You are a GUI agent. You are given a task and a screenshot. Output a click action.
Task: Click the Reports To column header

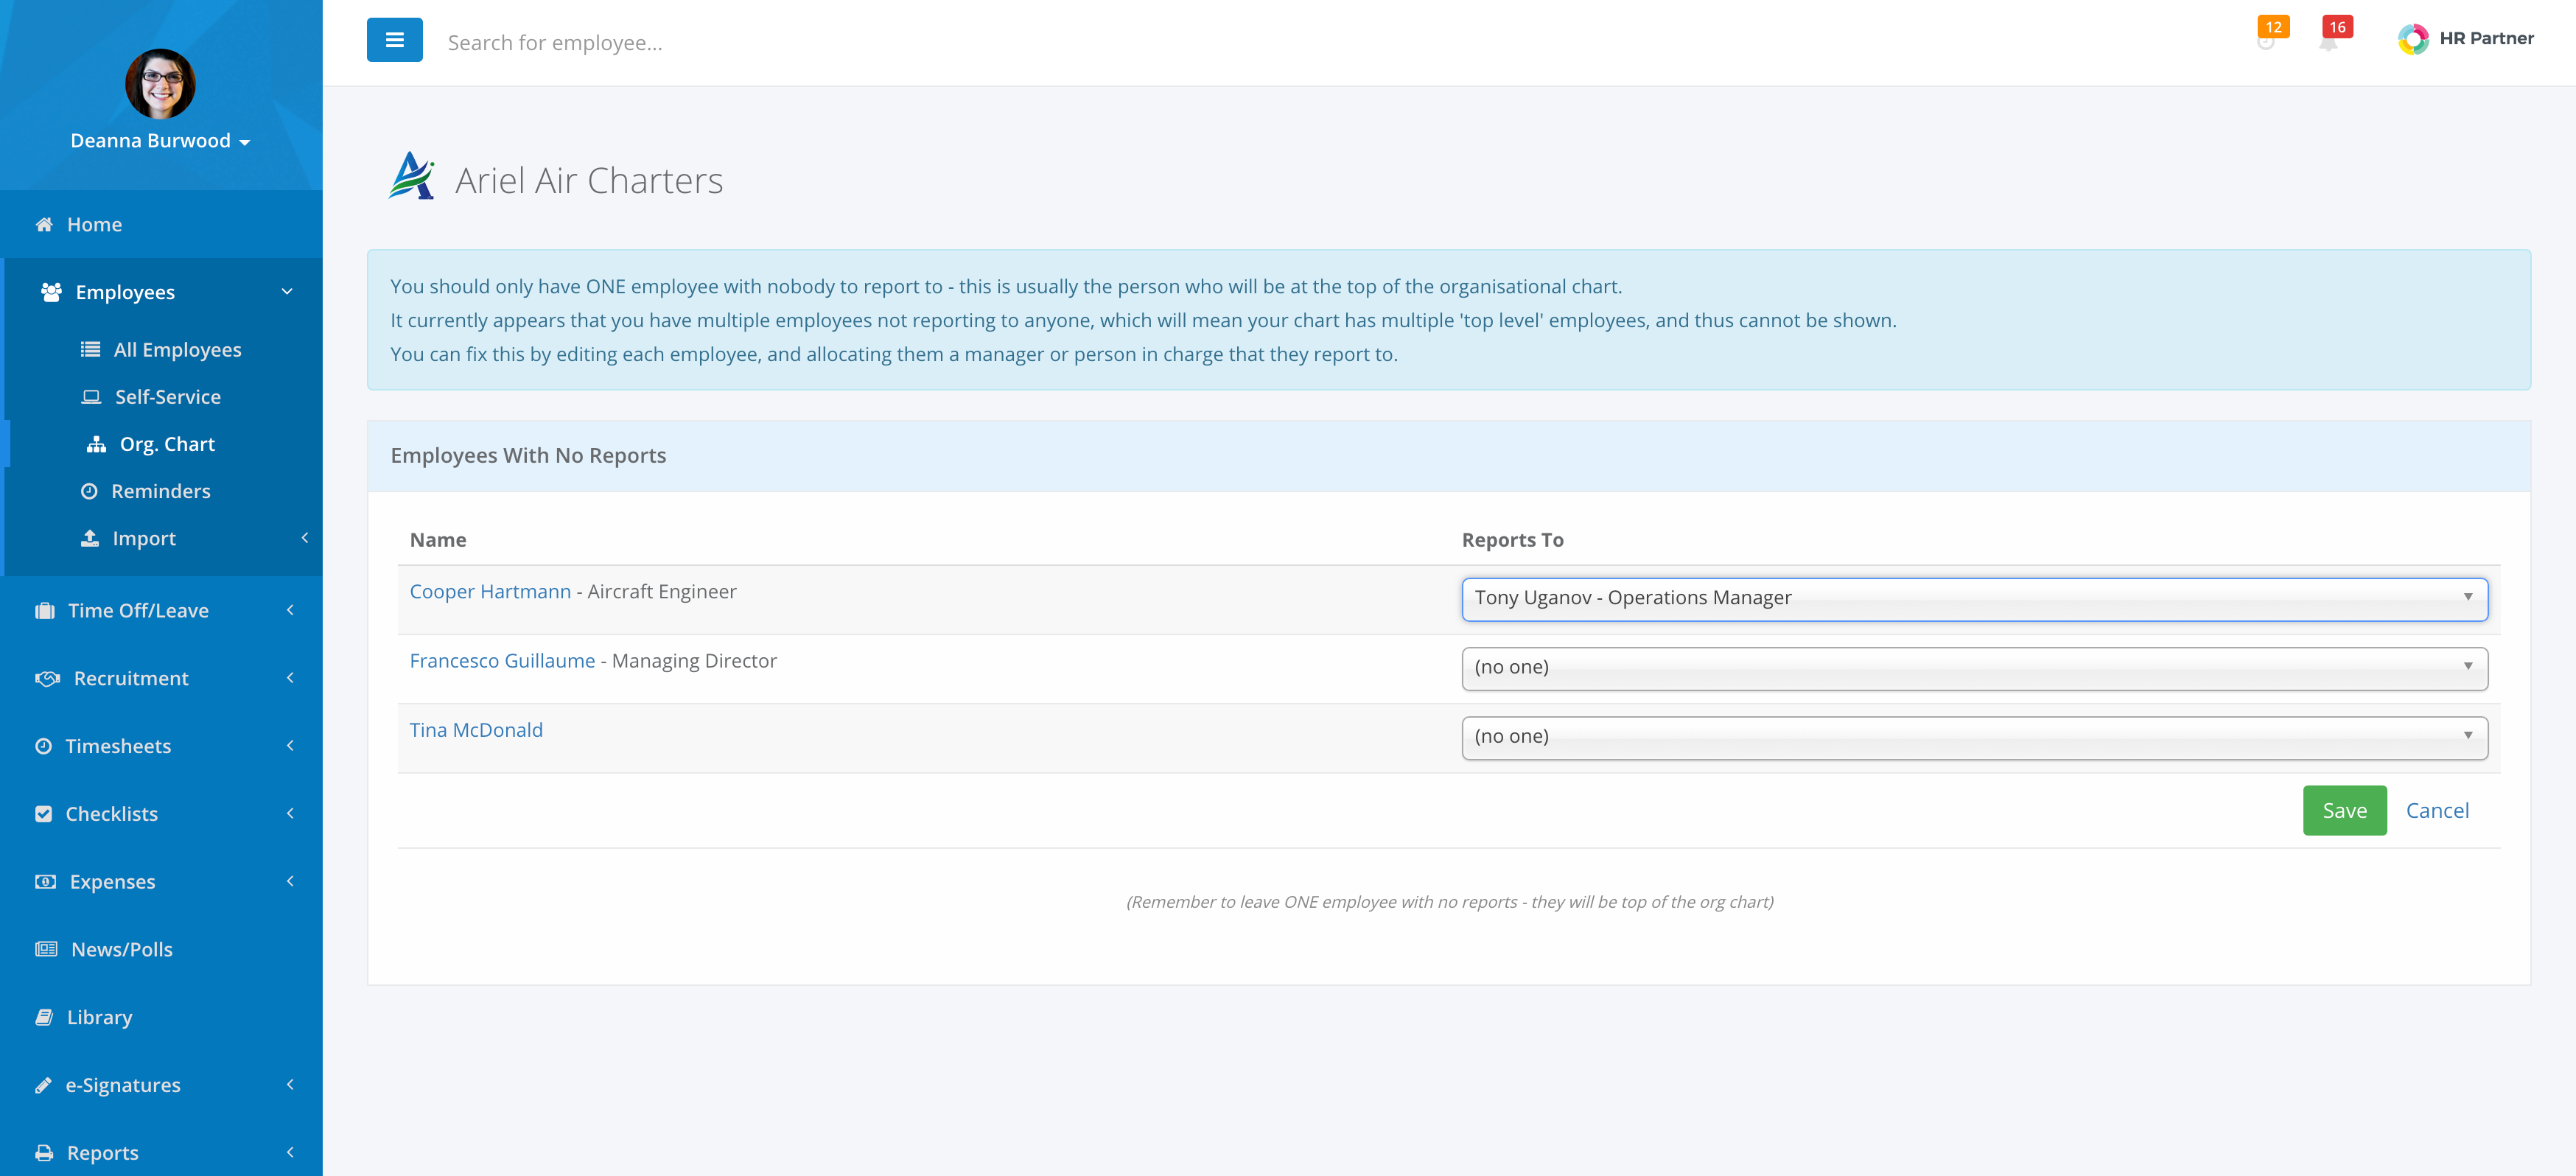[x=1512, y=540]
